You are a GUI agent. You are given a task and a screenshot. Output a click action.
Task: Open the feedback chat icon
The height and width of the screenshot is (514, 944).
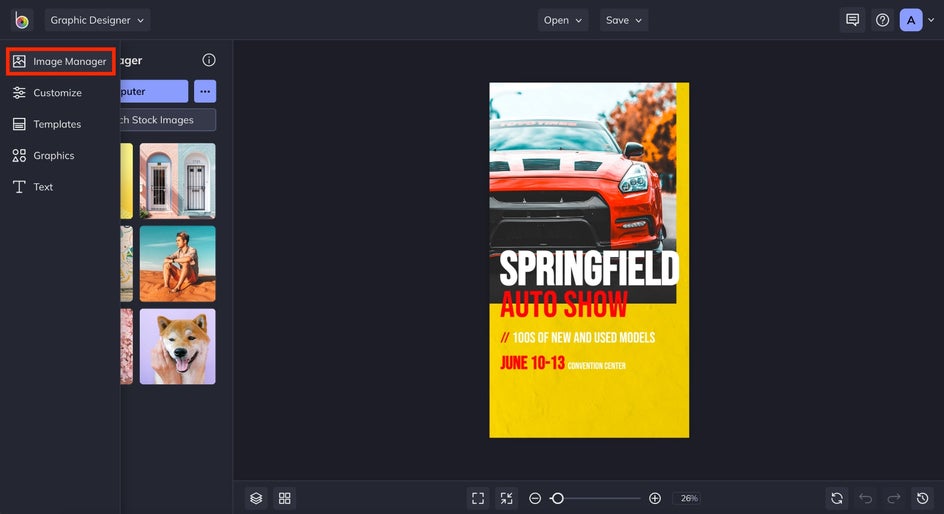pyautogui.click(x=852, y=20)
